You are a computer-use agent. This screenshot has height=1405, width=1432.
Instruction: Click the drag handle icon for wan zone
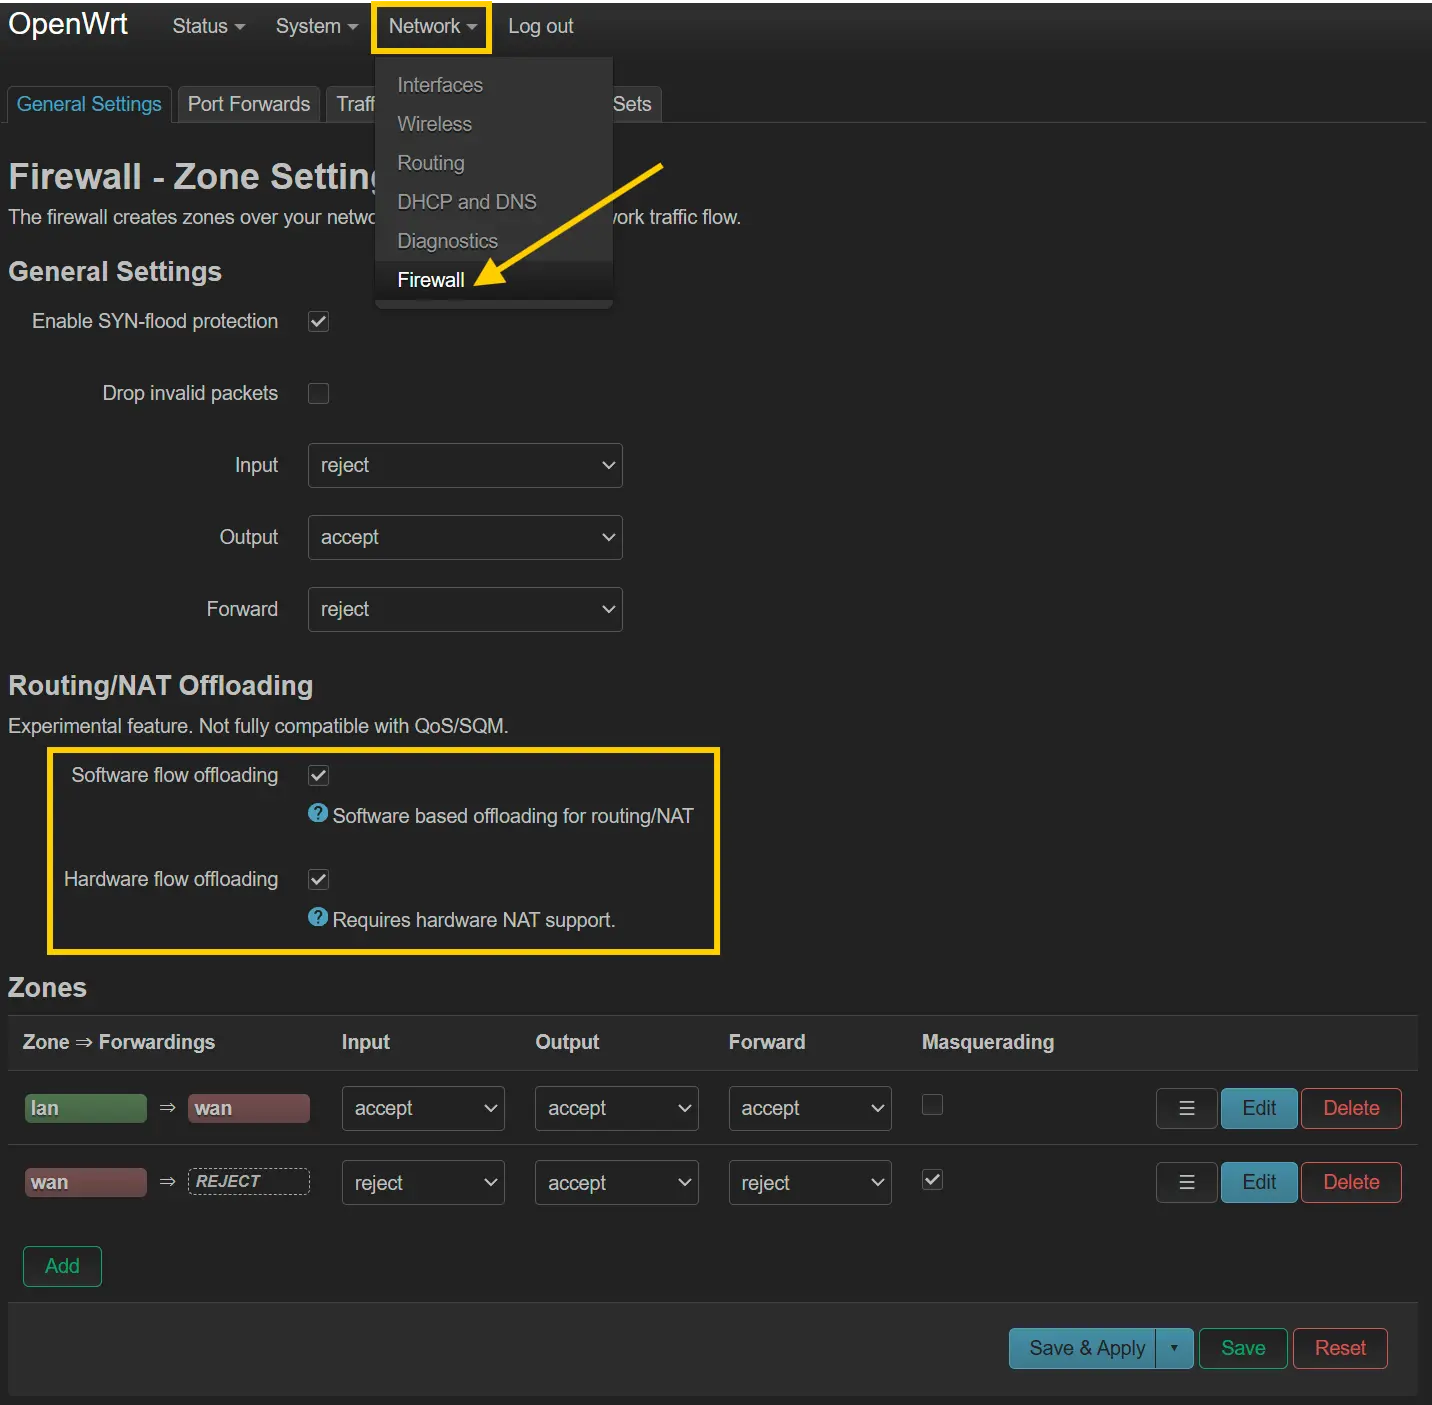pyautogui.click(x=1187, y=1182)
